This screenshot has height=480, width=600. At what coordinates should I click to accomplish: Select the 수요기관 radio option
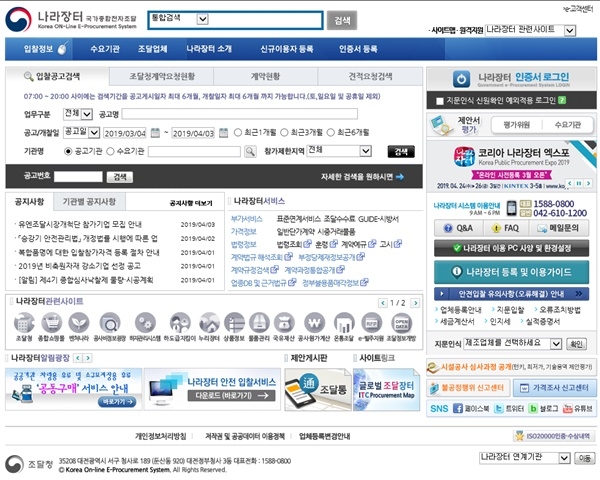click(x=110, y=152)
